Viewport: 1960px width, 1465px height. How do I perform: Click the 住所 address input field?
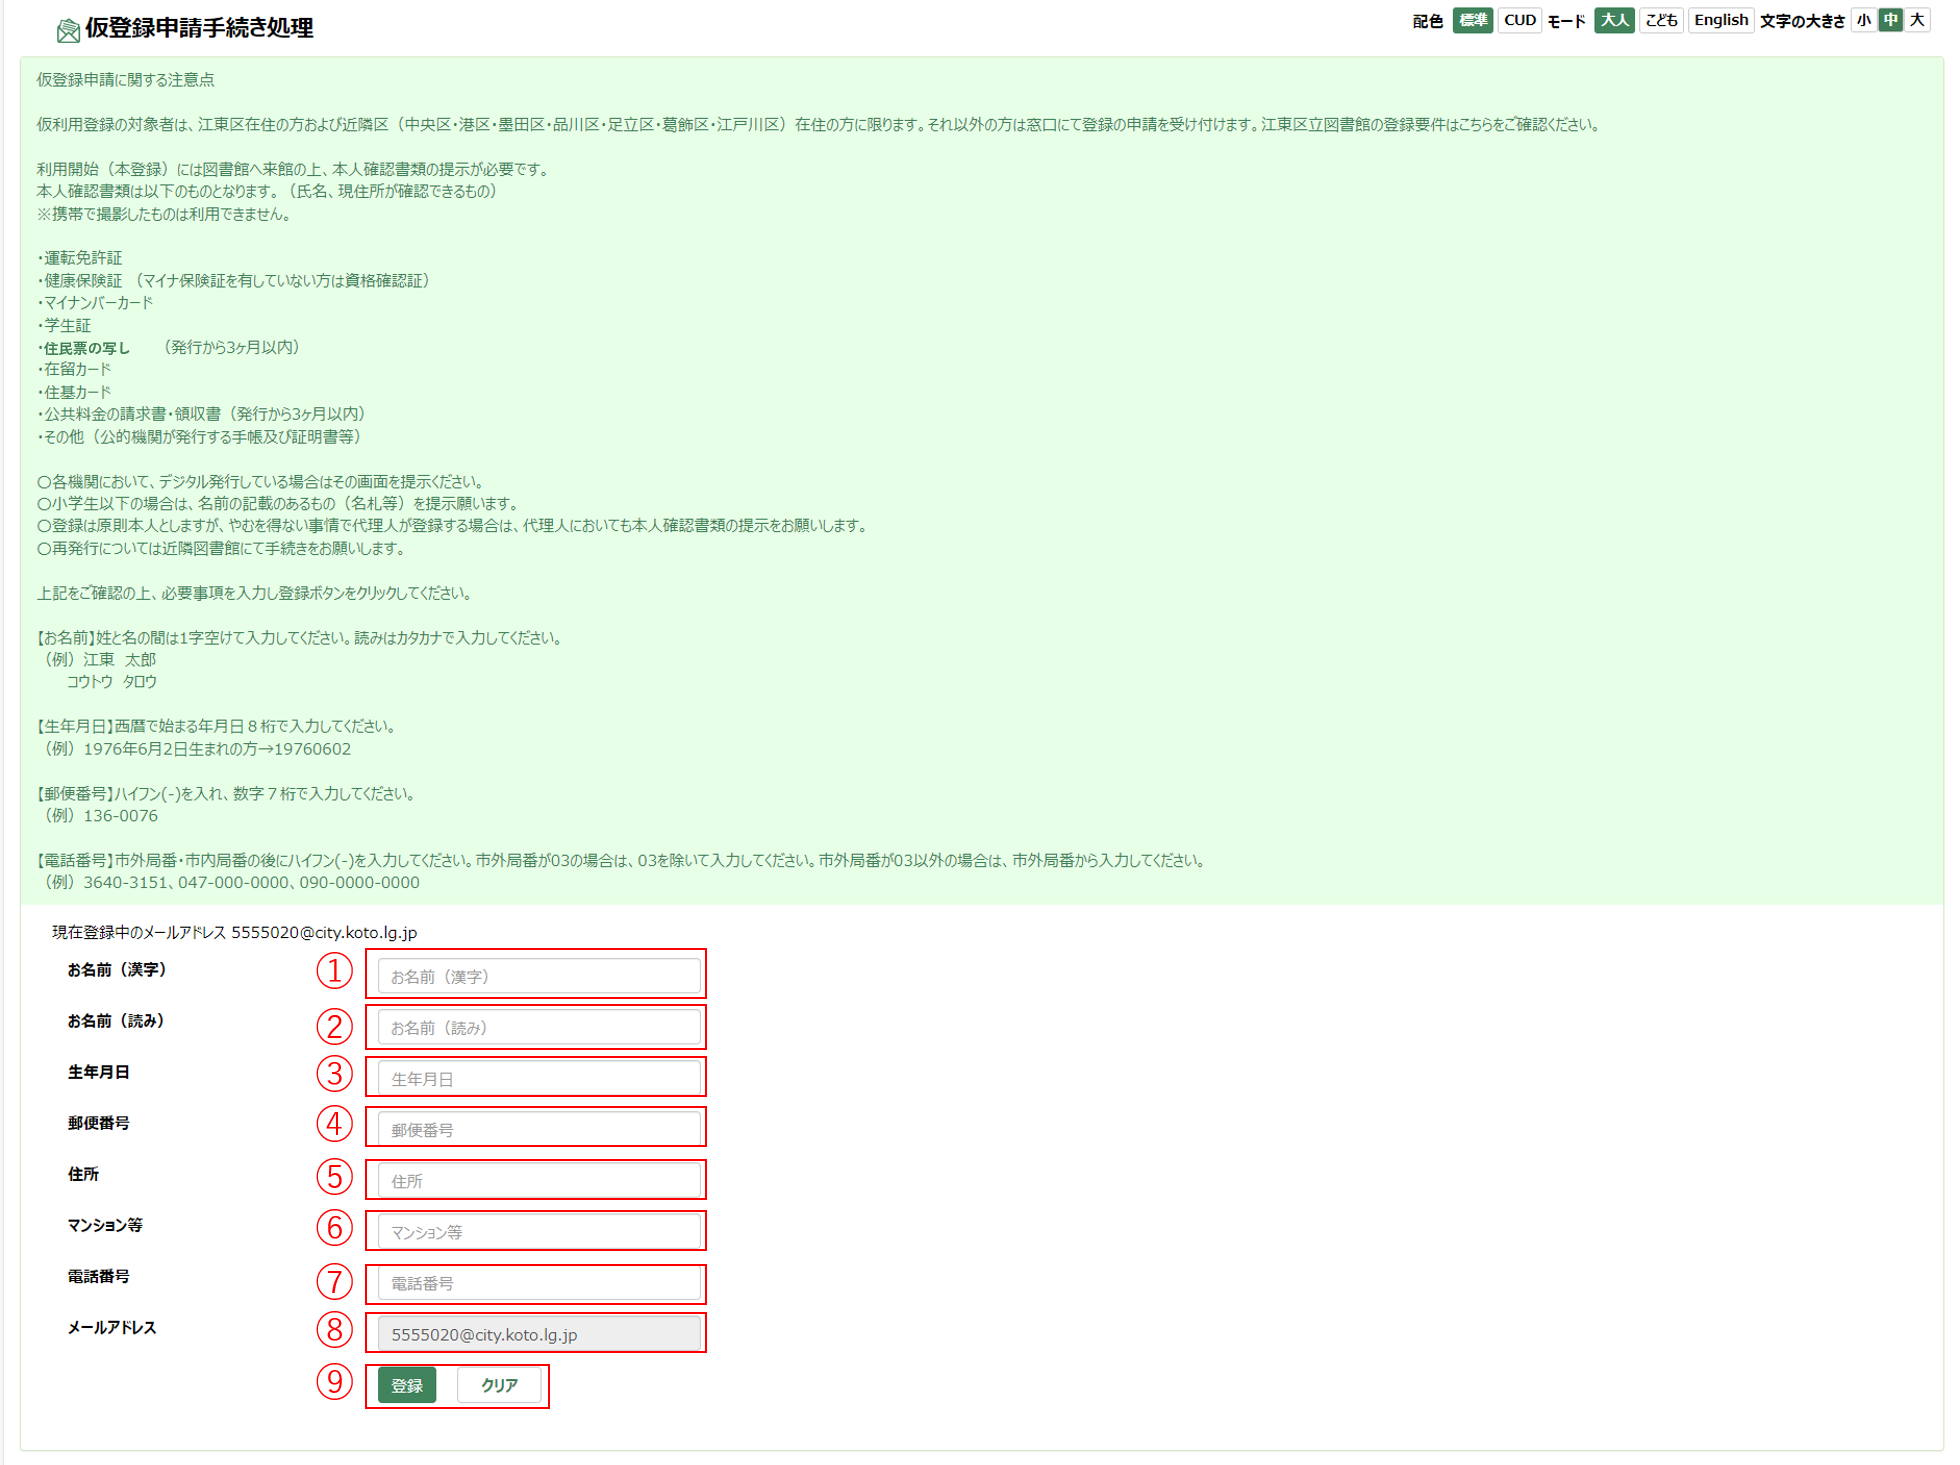[538, 1181]
